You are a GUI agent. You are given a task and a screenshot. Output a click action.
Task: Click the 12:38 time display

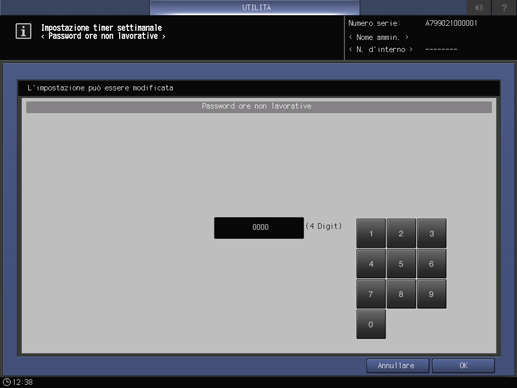(23, 382)
